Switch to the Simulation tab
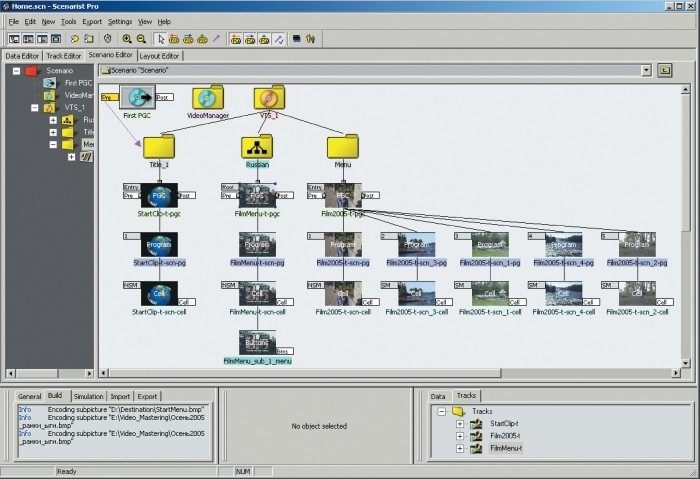Viewport: 700px width, 479px height. [87, 396]
